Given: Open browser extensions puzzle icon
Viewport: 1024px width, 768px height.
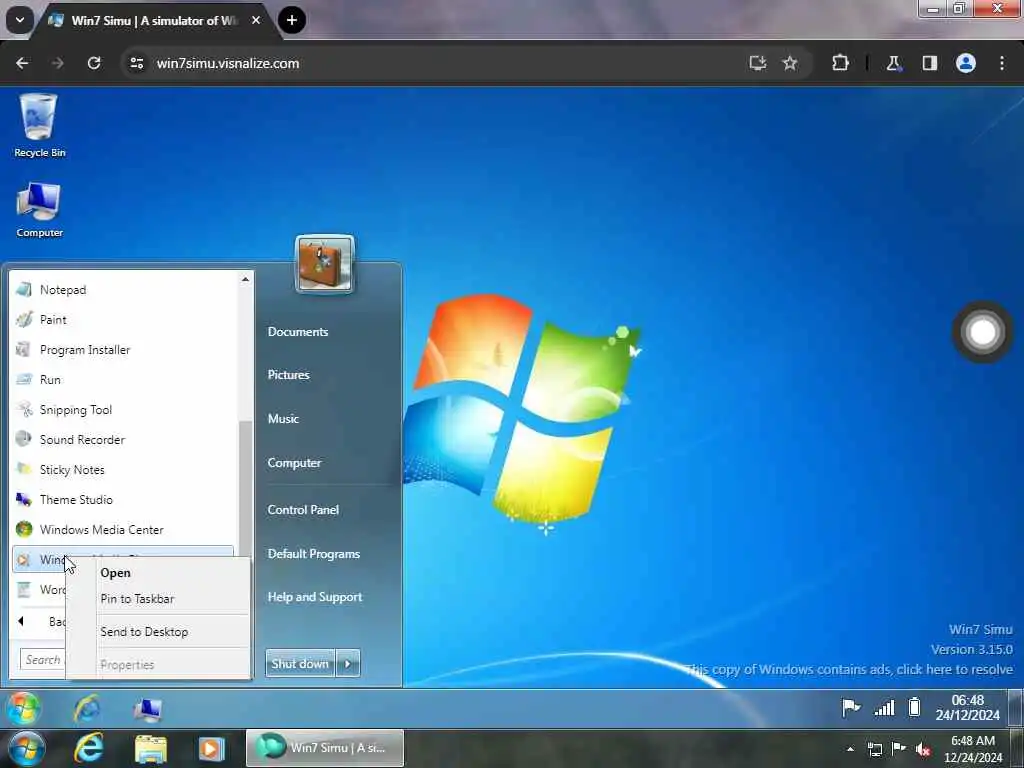Looking at the screenshot, I should (840, 63).
